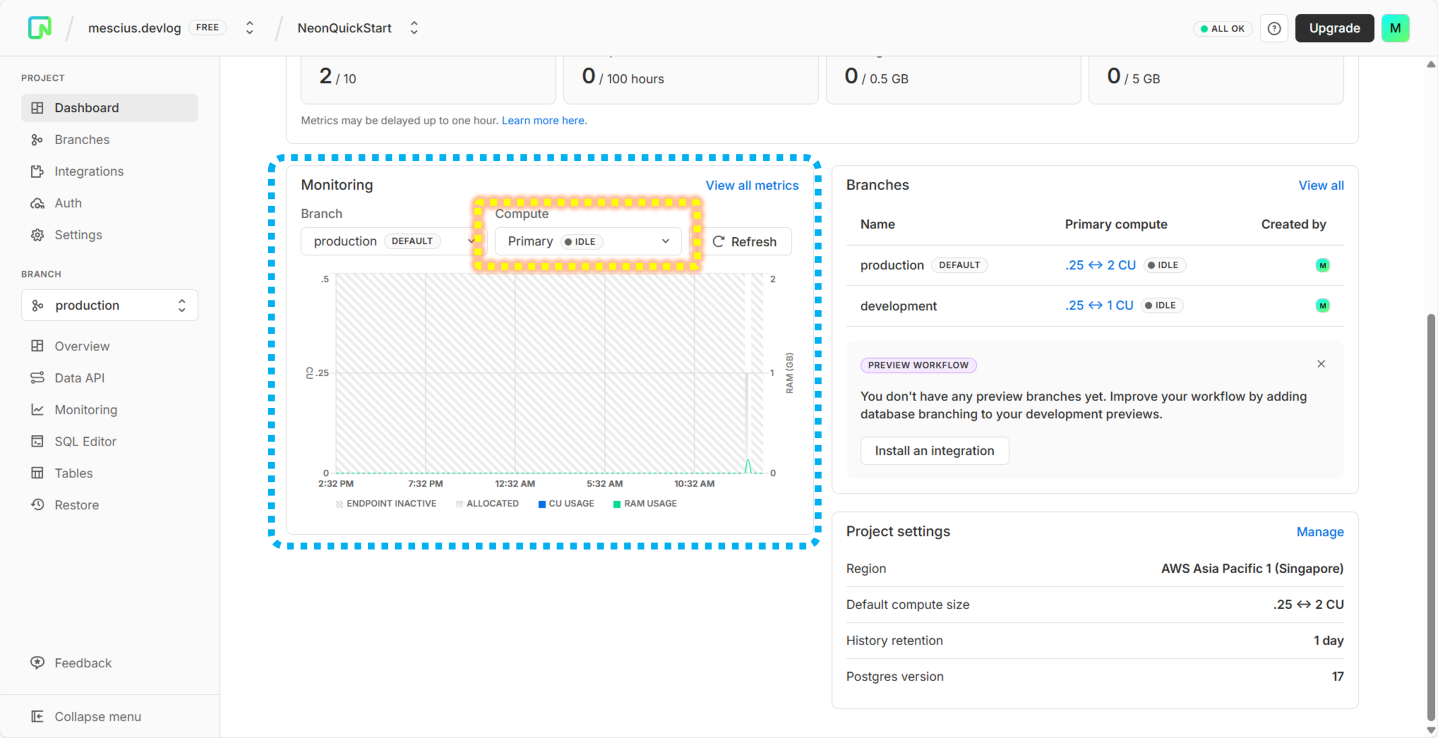The width and height of the screenshot is (1438, 738).
Task: Toggle the CU USAGE legend item
Action: pyautogui.click(x=566, y=504)
